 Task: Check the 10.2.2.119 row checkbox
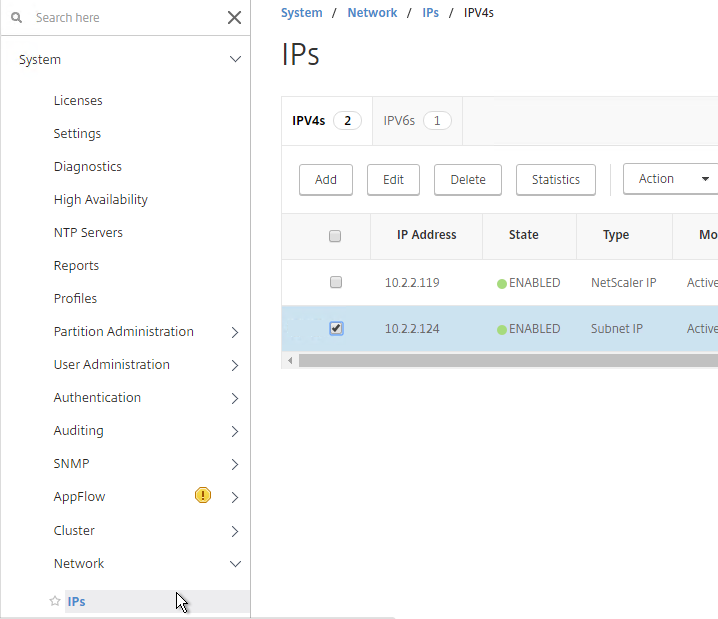coord(336,282)
